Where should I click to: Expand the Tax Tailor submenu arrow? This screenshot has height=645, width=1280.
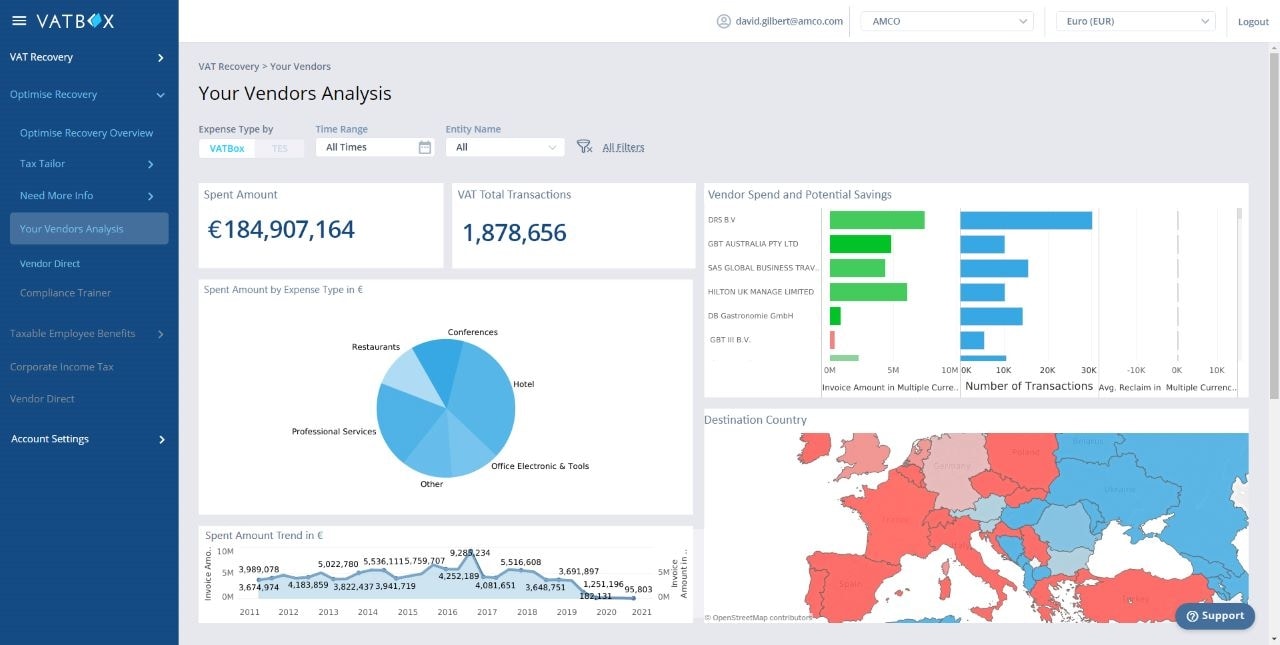click(151, 164)
